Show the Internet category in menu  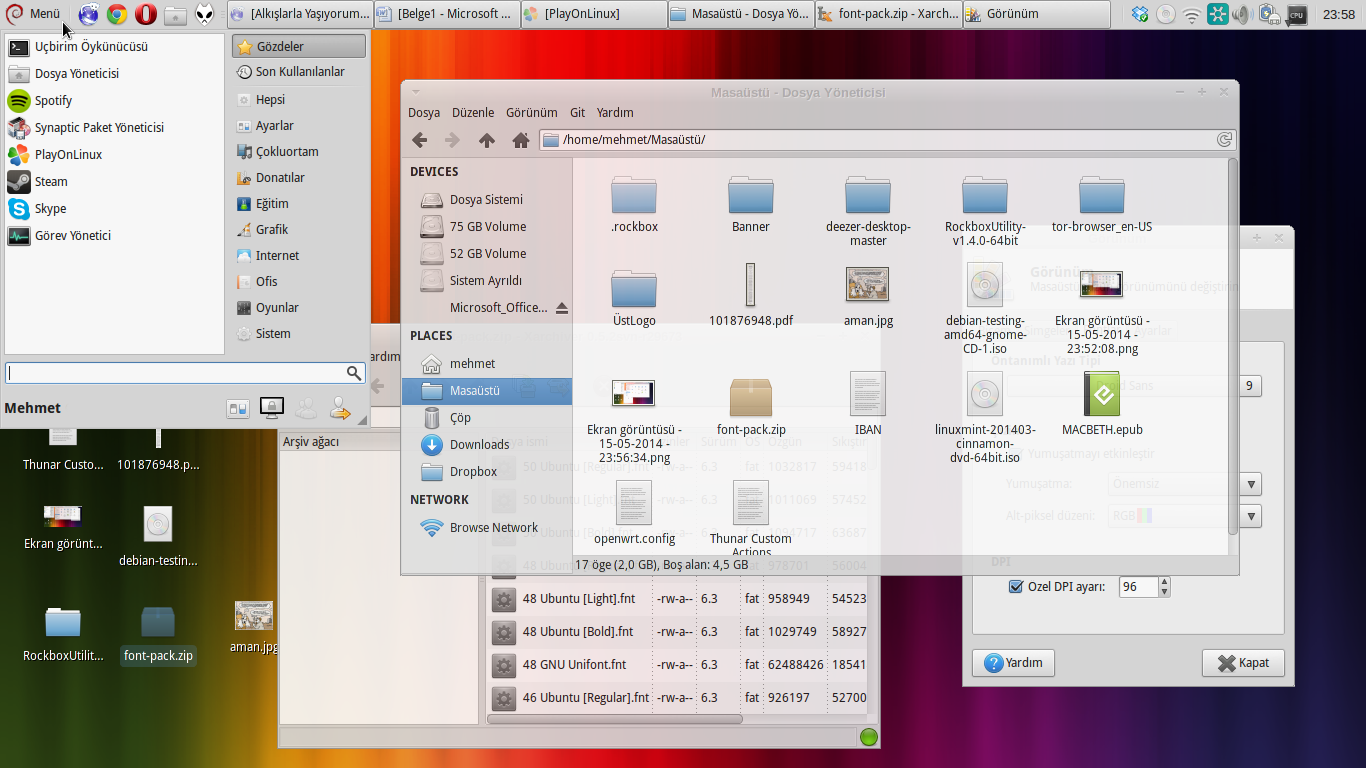(299, 256)
